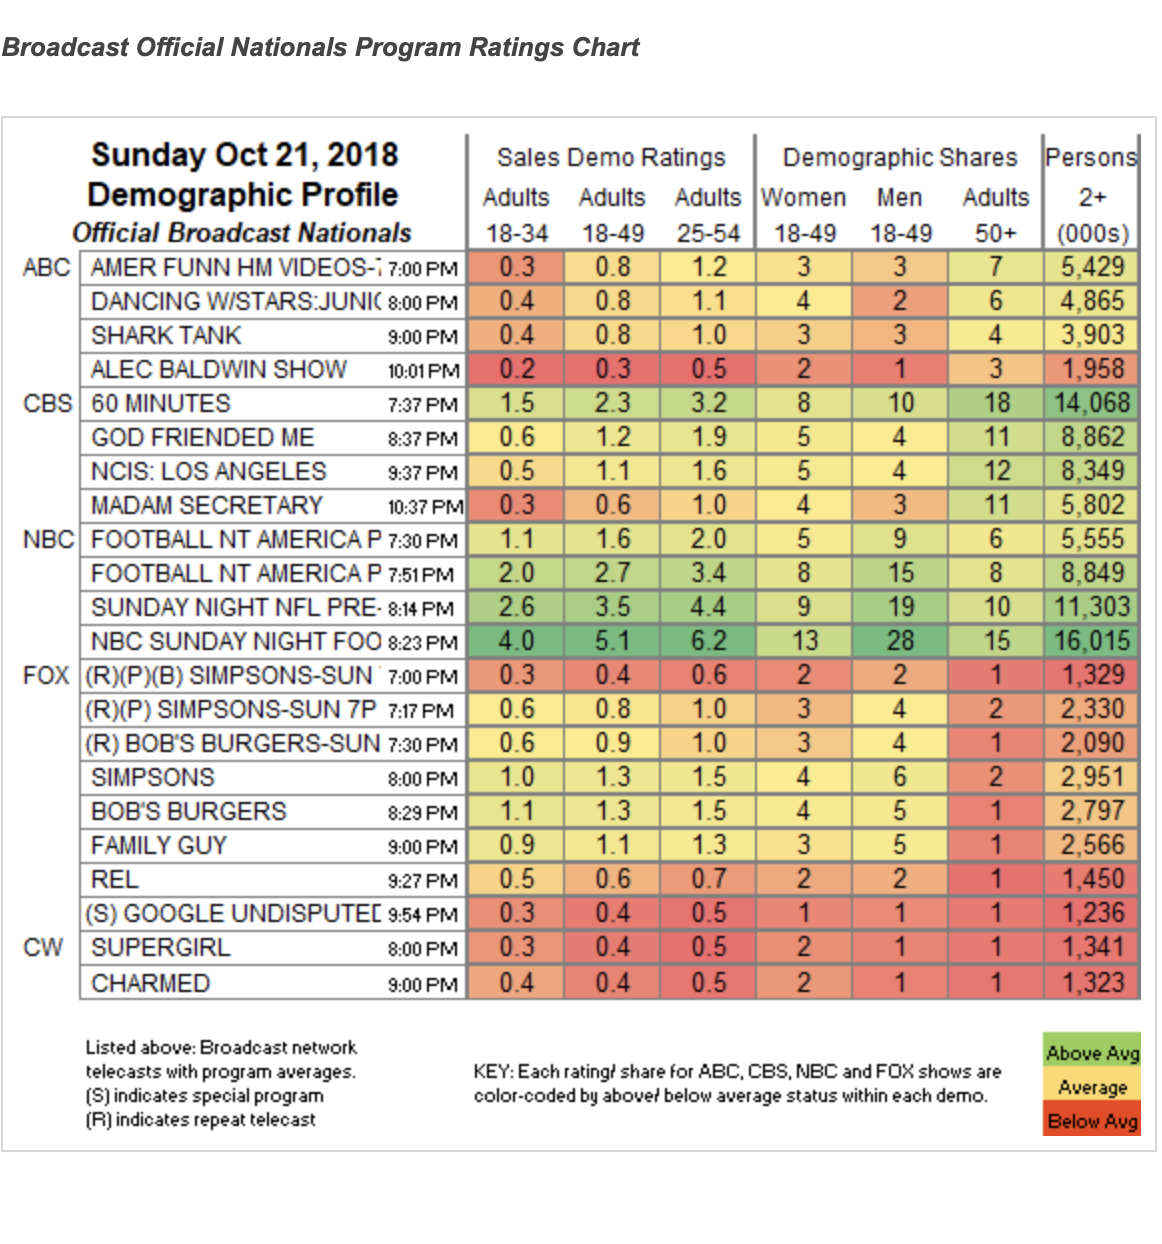The height and width of the screenshot is (1244, 1162).
Task: Click the NBC SUNDAY NIGHT FOO program name
Action: [x=236, y=640]
